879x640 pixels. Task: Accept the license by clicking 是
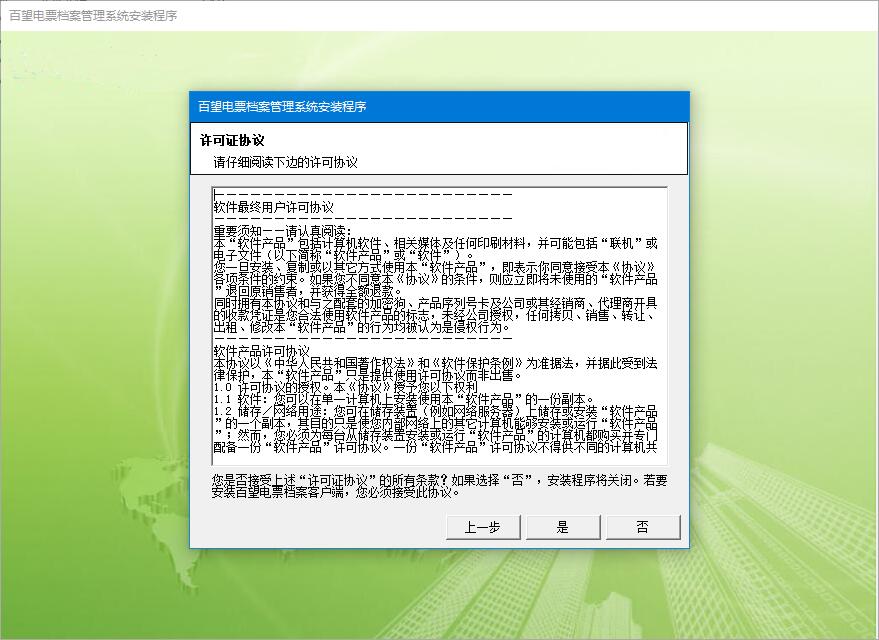(563, 527)
